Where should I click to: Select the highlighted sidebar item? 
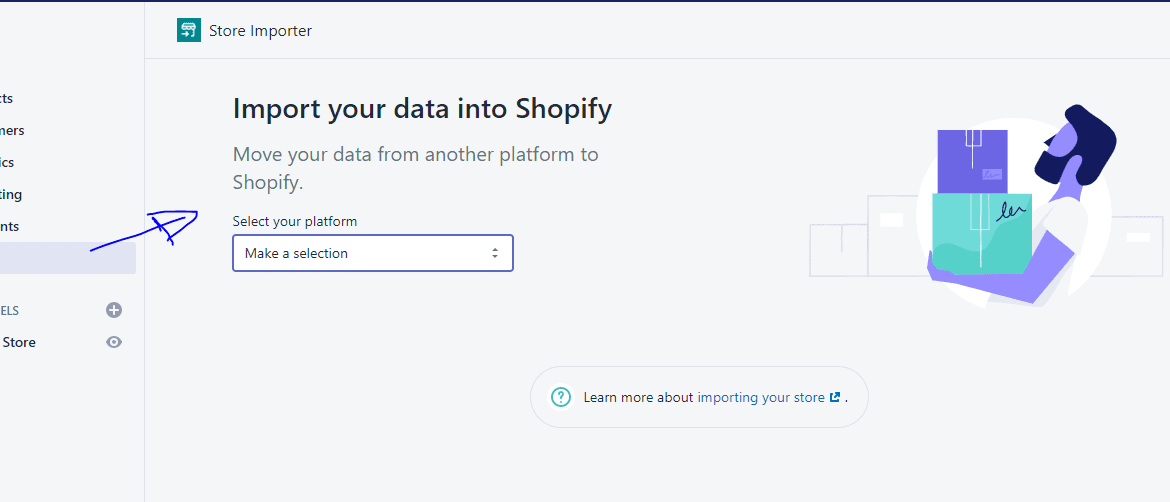point(68,258)
